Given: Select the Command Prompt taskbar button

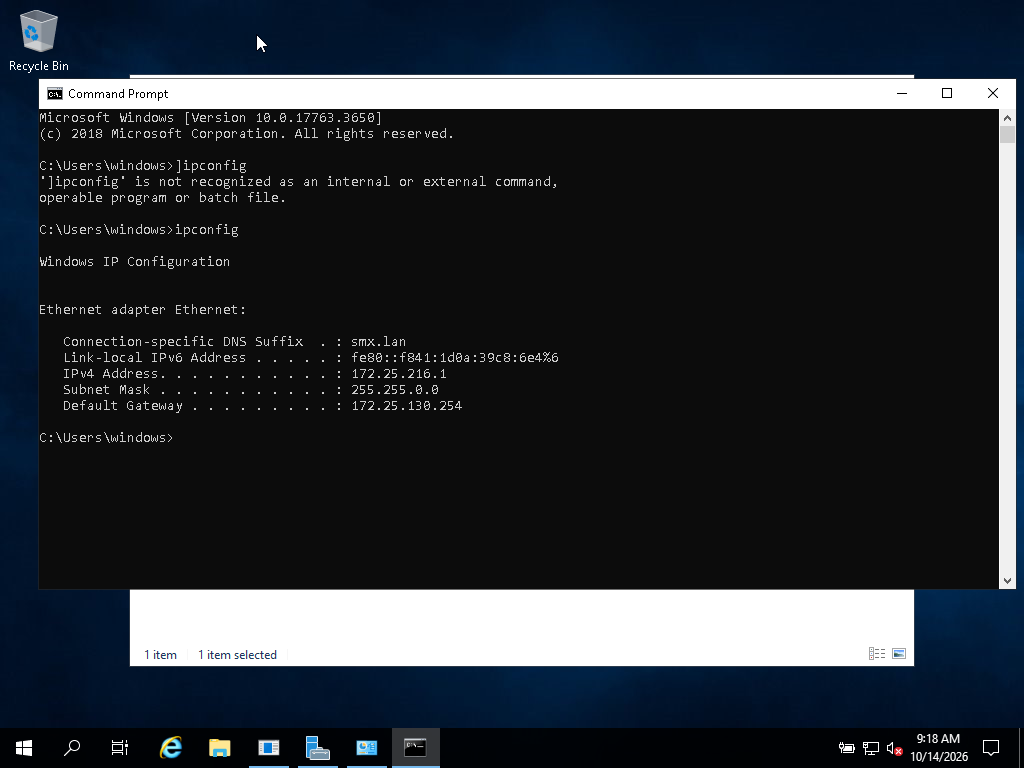Looking at the screenshot, I should click(415, 748).
